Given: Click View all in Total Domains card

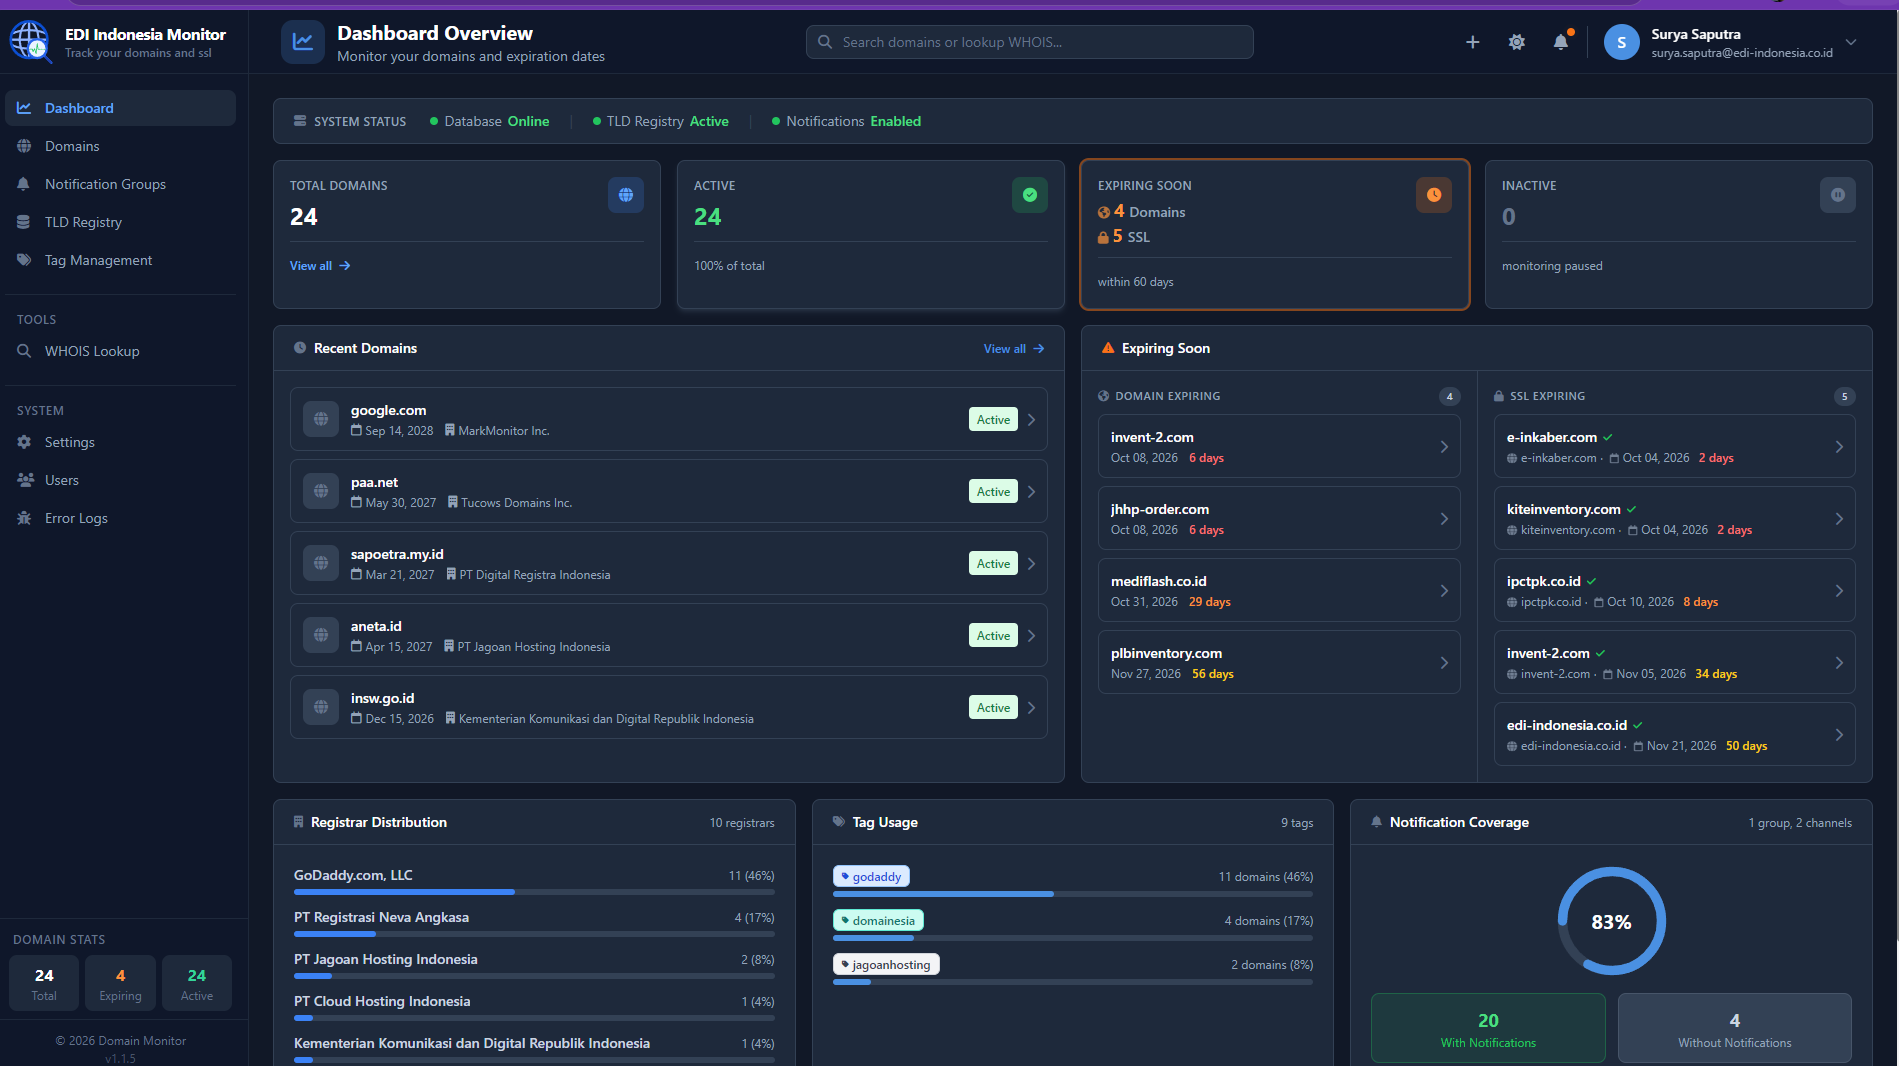Looking at the screenshot, I should (x=320, y=266).
